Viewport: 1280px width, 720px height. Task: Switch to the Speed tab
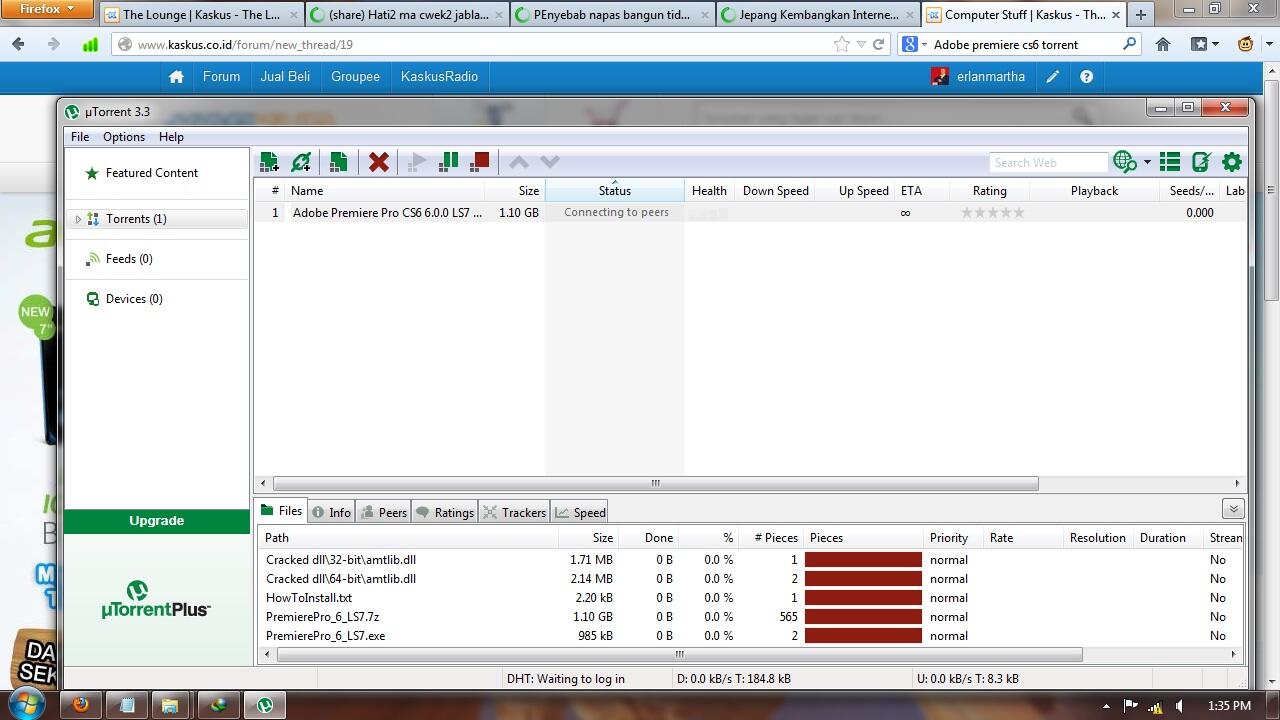point(581,512)
